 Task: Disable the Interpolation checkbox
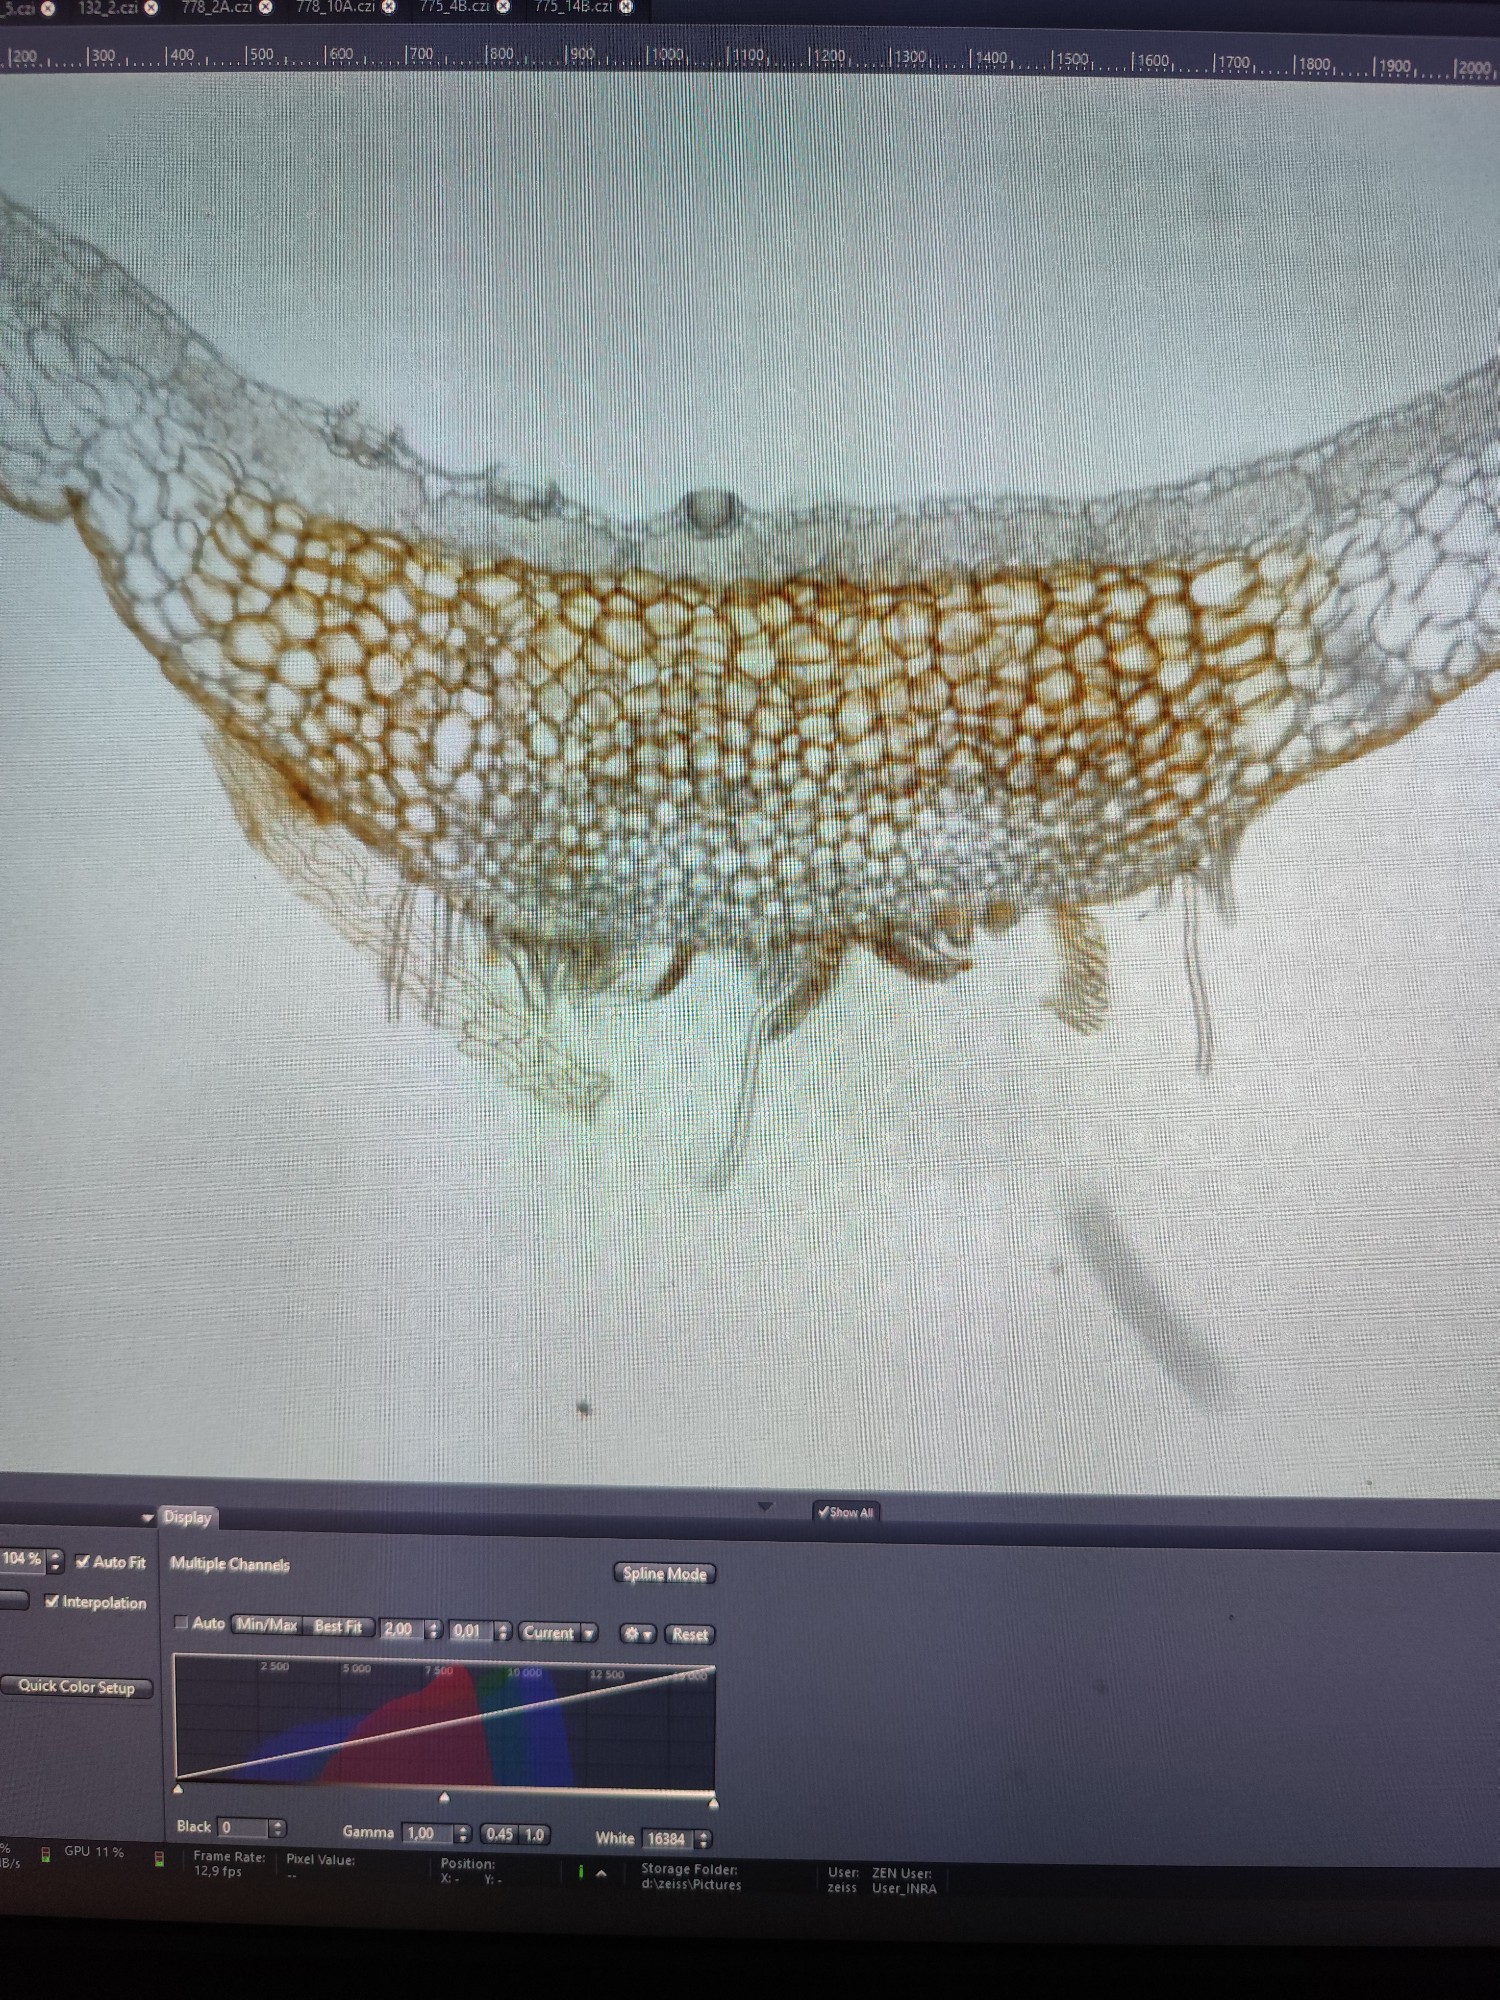(x=53, y=1601)
